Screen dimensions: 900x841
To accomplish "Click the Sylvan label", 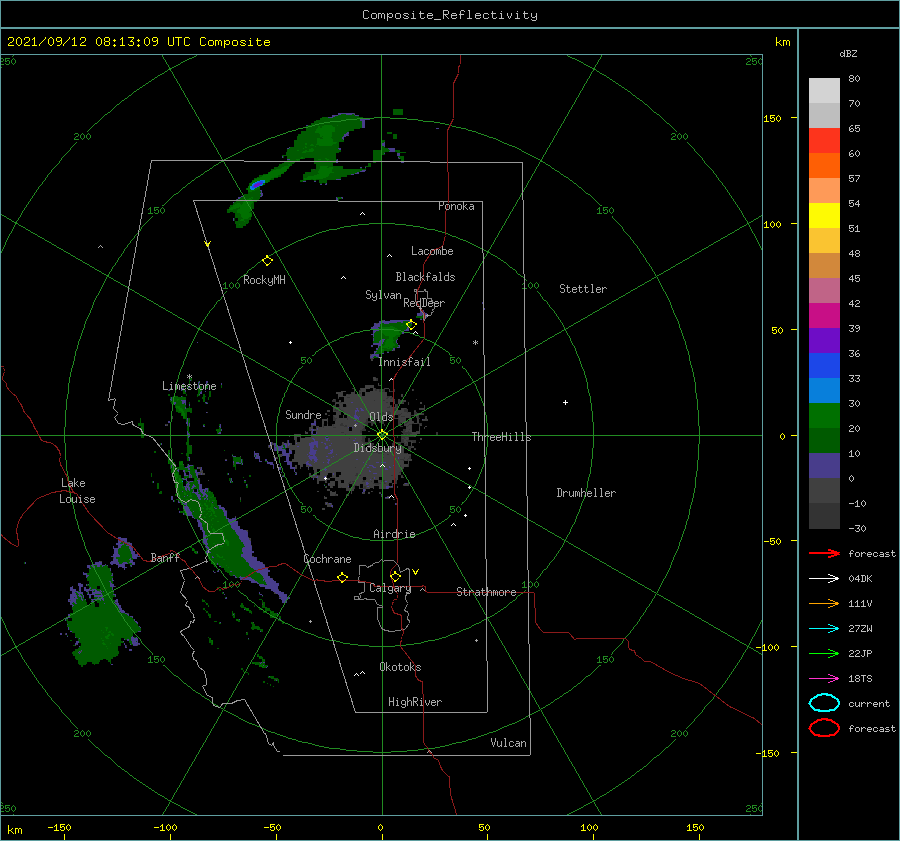I will [x=383, y=295].
